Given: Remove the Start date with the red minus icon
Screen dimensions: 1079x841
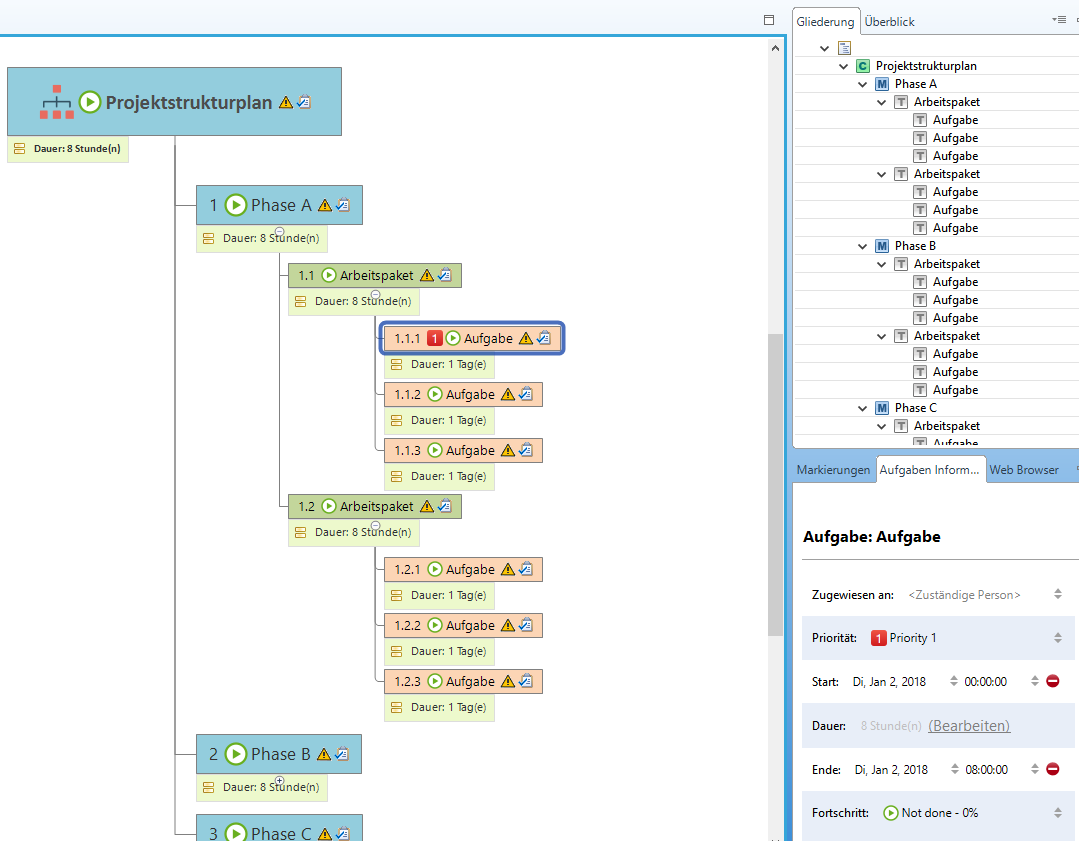Looking at the screenshot, I should 1053,681.
